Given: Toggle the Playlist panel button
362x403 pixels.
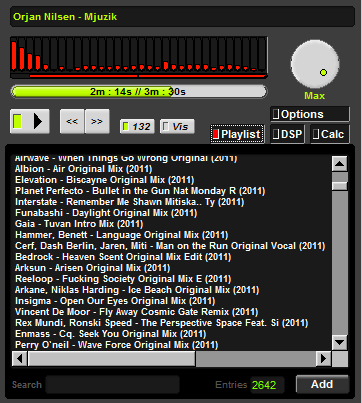Looking at the screenshot, I should coord(237,134).
